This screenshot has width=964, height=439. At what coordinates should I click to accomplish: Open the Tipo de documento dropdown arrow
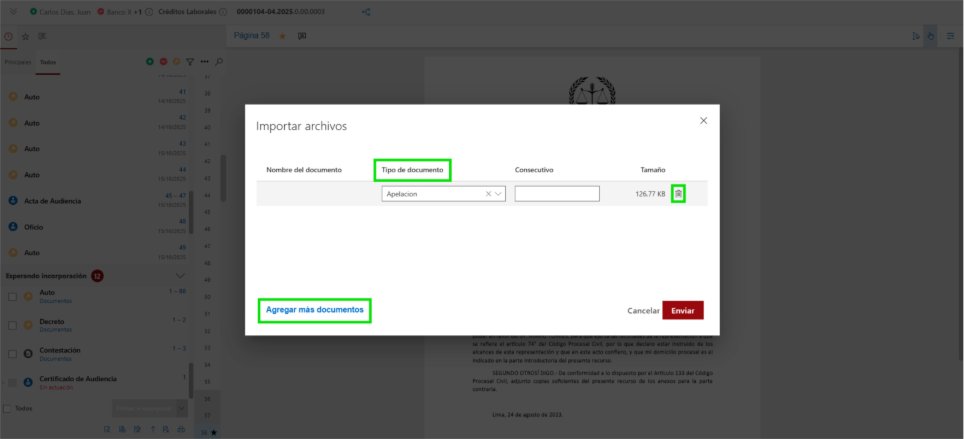500,194
